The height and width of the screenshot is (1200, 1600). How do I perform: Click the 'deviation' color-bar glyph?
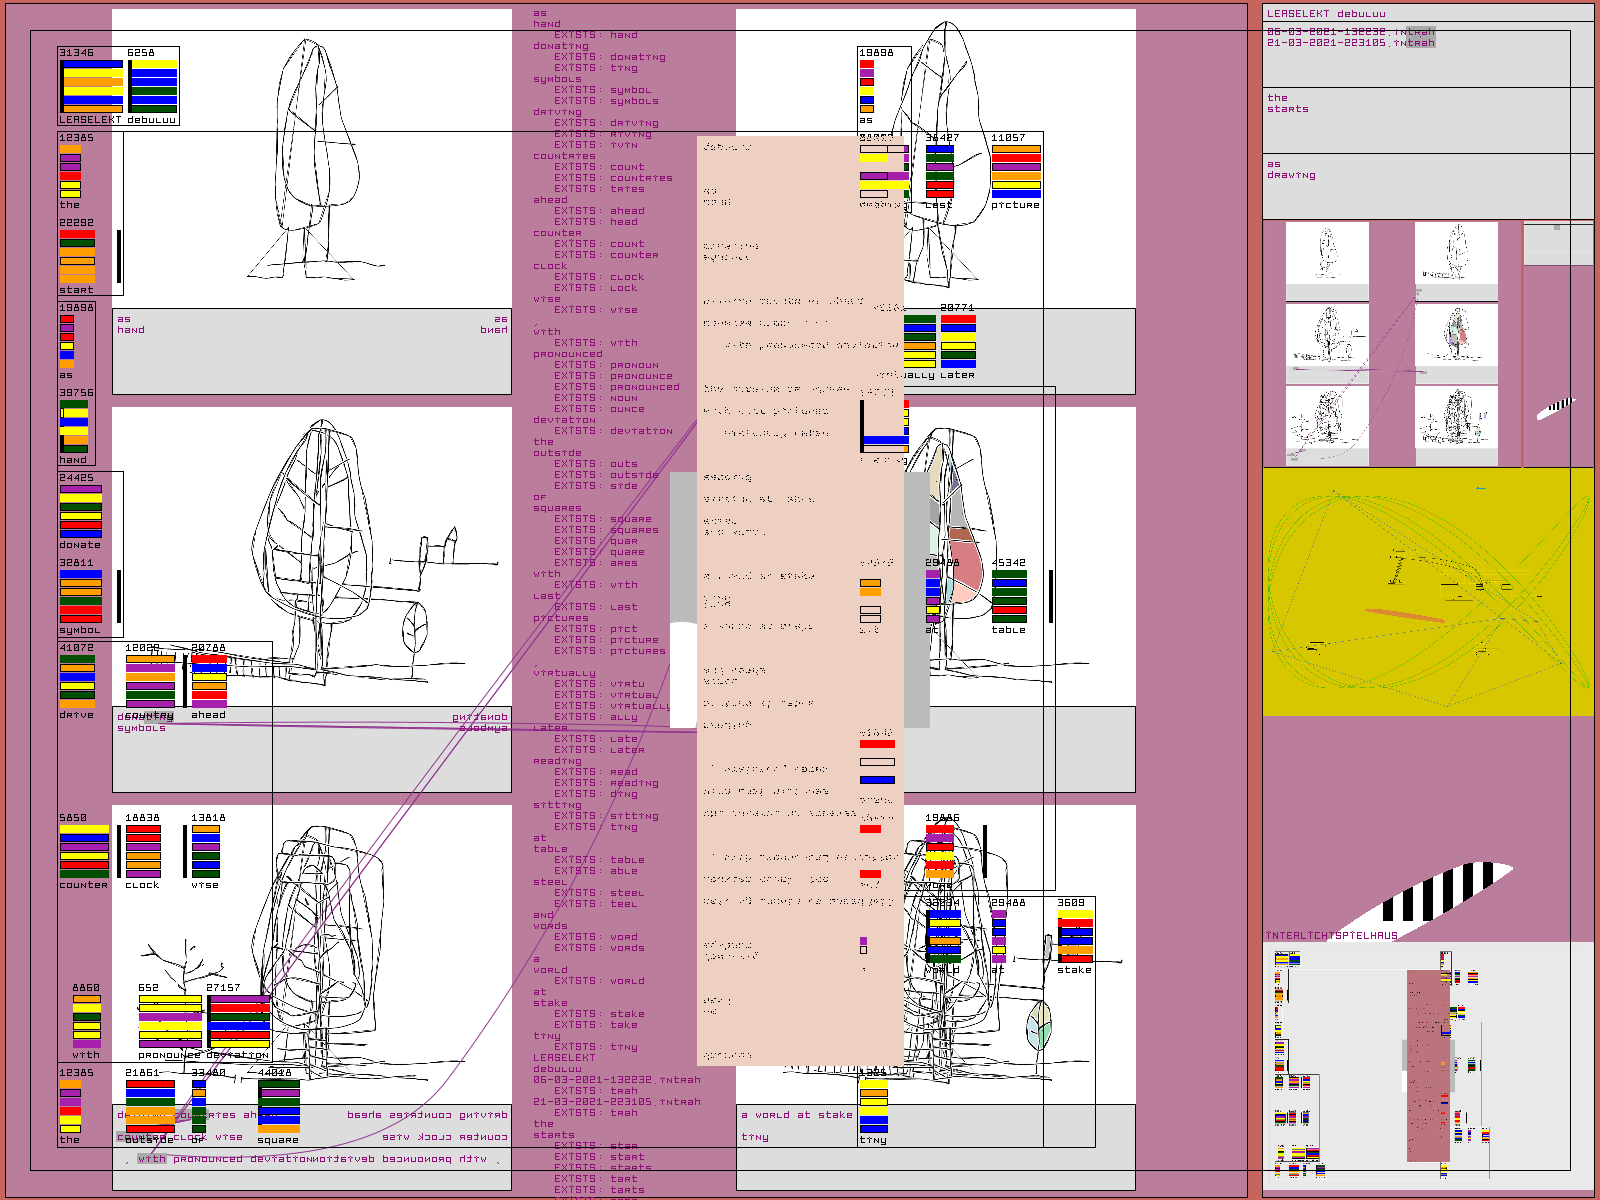click(x=239, y=1022)
